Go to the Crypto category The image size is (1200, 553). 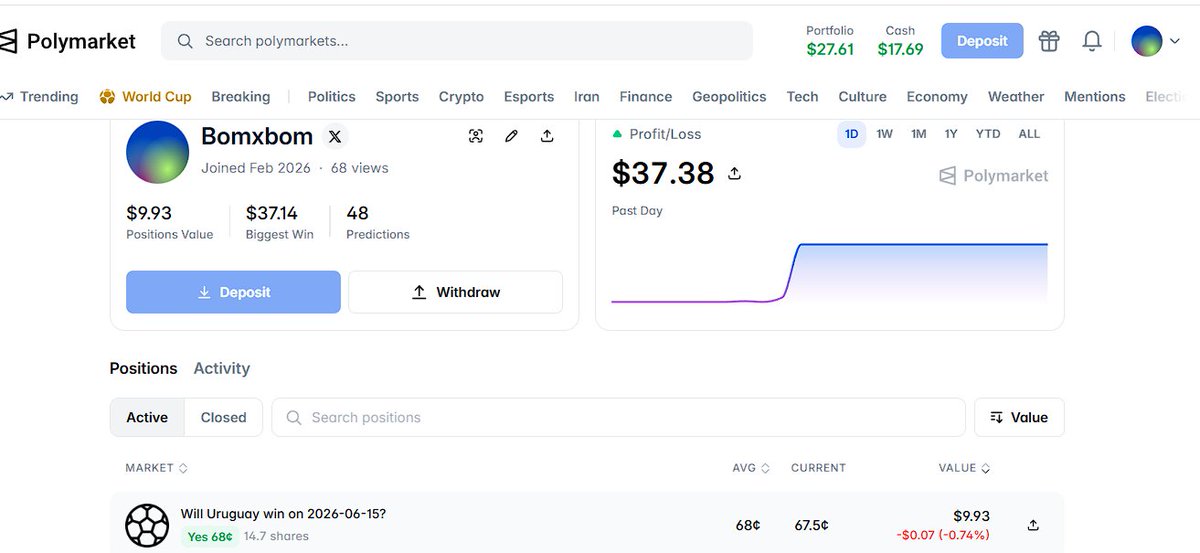pos(461,97)
